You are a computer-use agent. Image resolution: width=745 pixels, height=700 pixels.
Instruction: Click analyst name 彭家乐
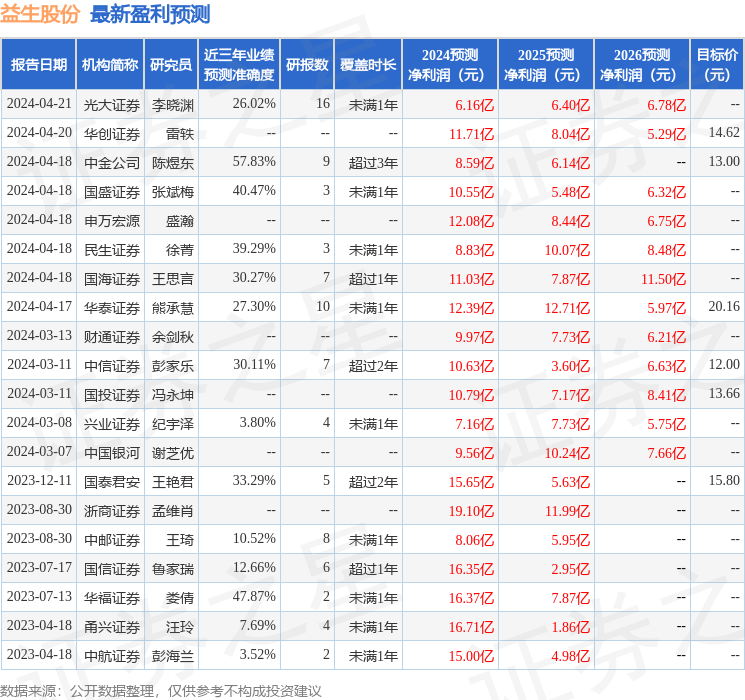[x=173, y=366]
